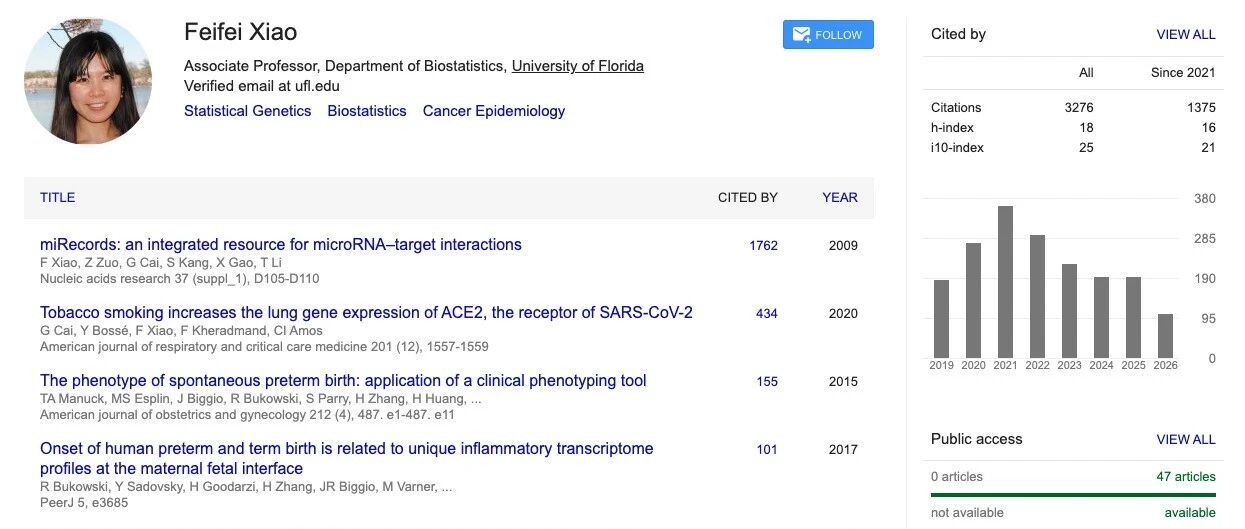This screenshot has height=529, width=1245.
Task: Open Feifei Xiao's profile photo
Action: click(x=88, y=81)
